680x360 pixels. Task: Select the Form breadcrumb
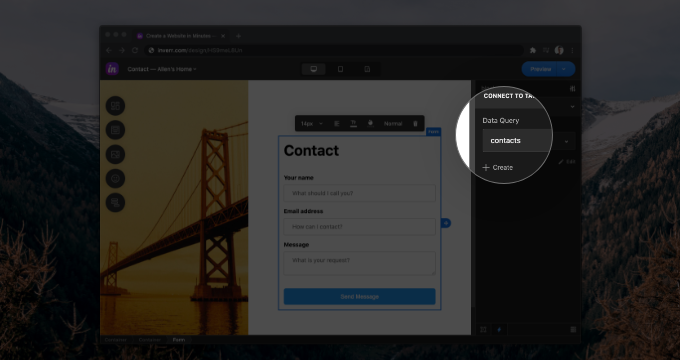[179, 340]
